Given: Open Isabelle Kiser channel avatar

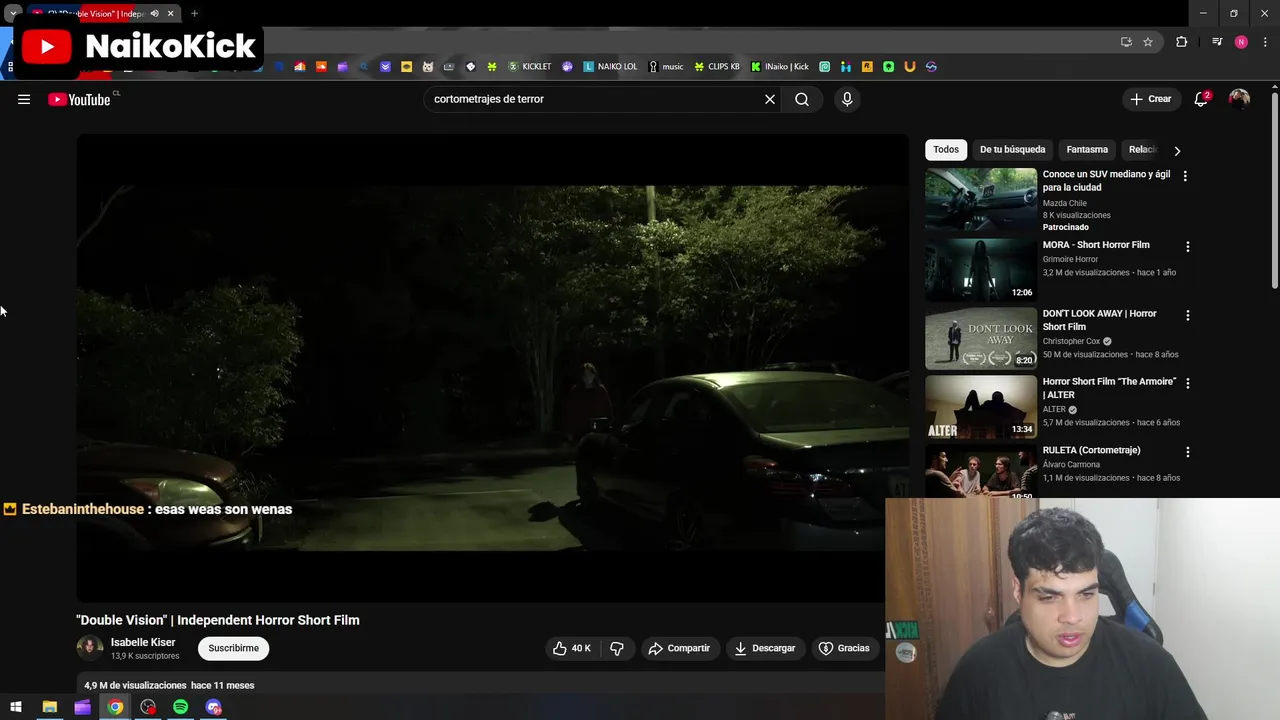Looking at the screenshot, I should (x=90, y=648).
